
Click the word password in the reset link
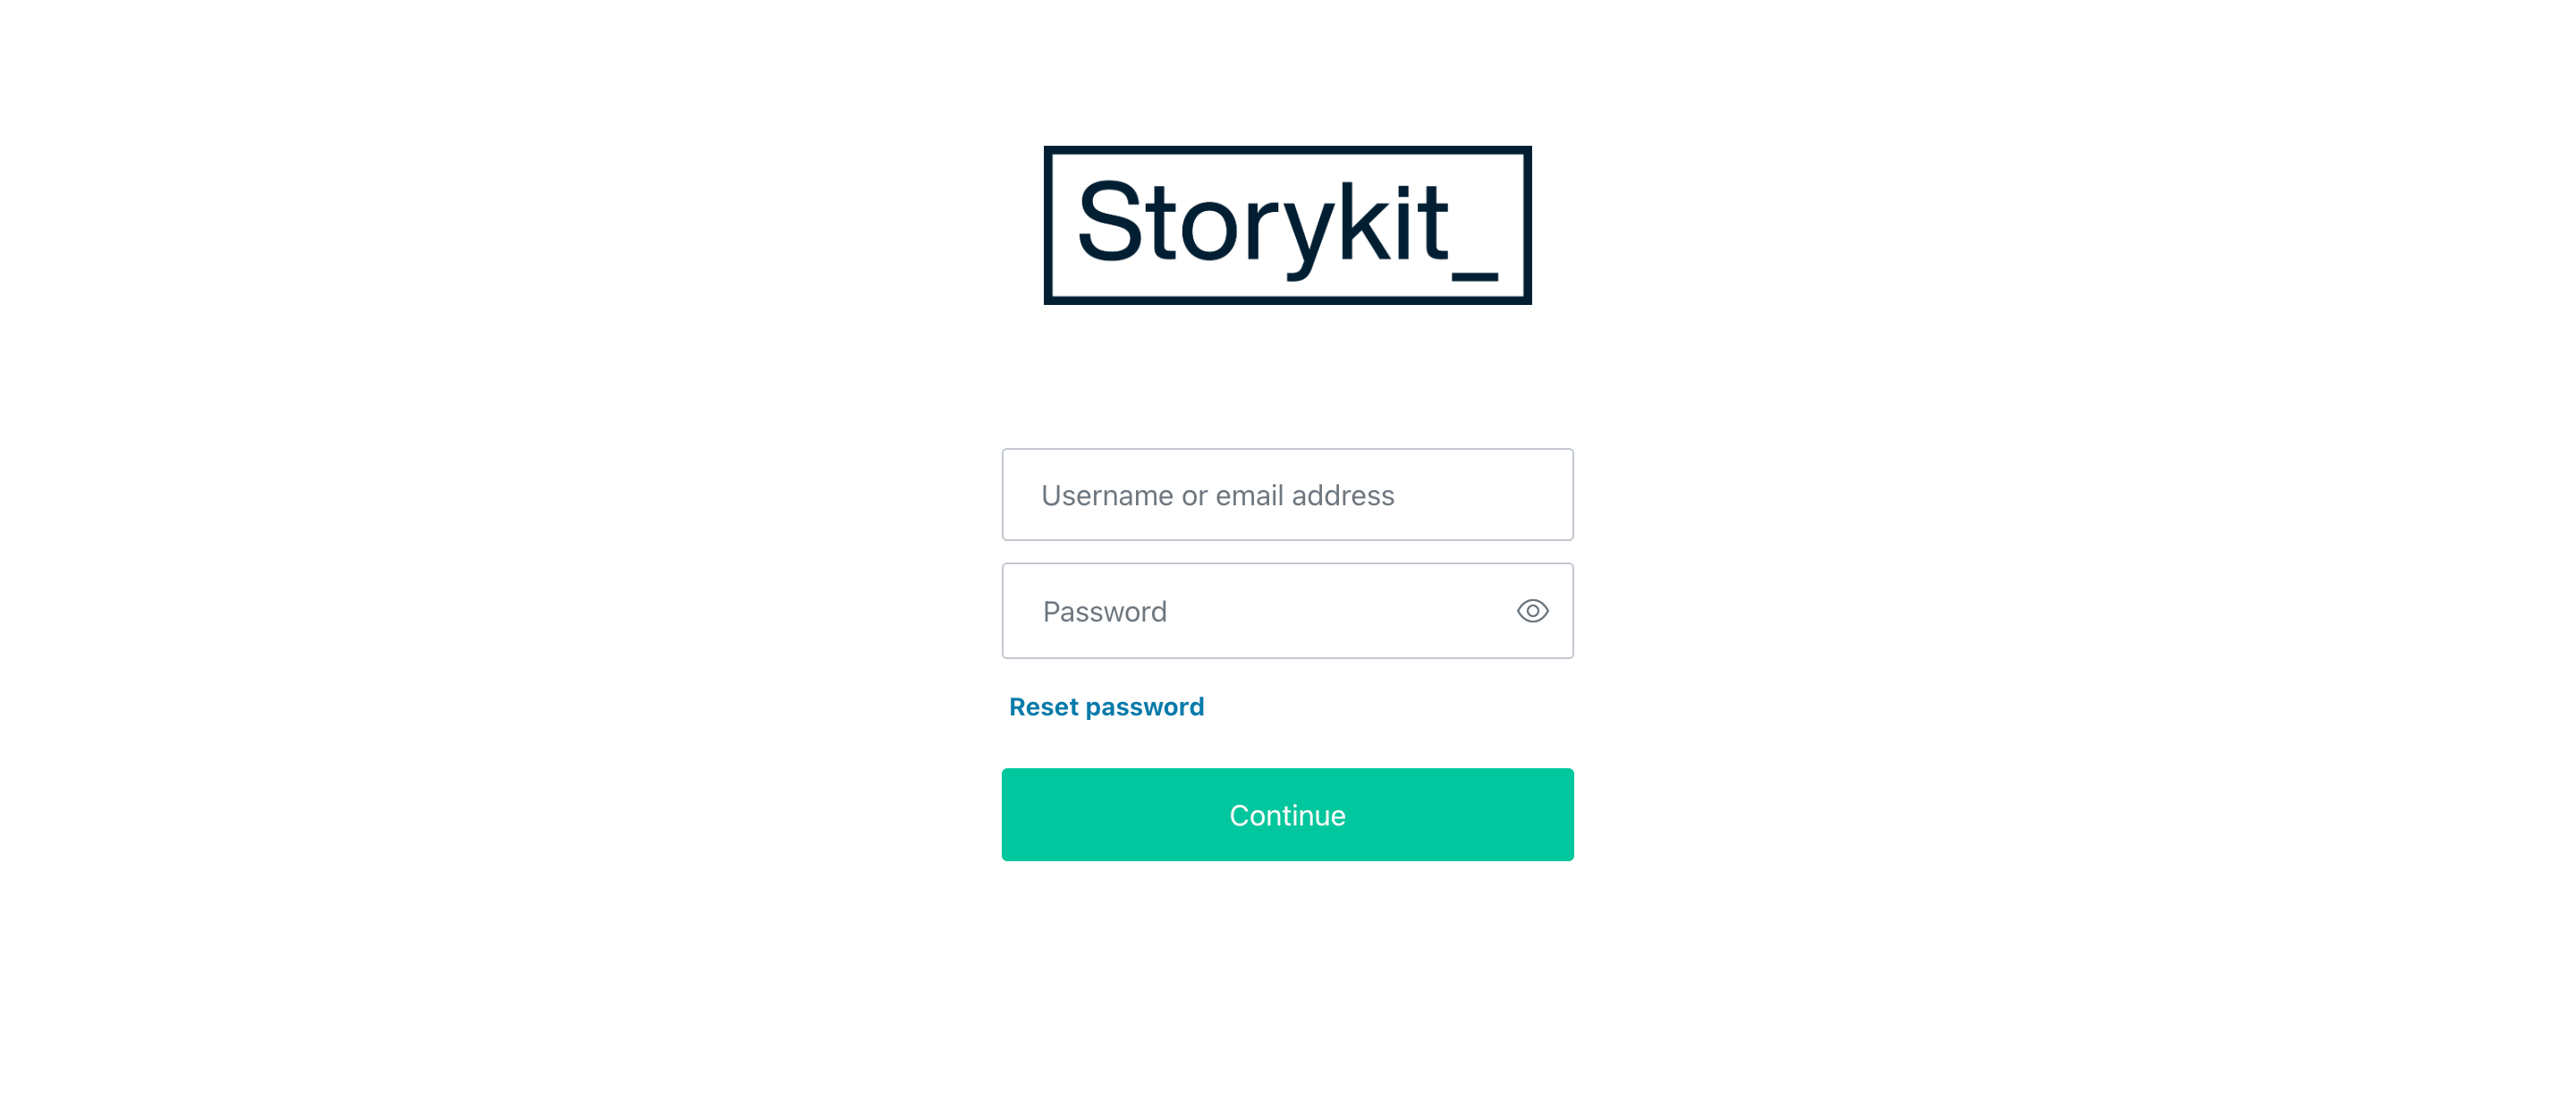[1145, 707]
